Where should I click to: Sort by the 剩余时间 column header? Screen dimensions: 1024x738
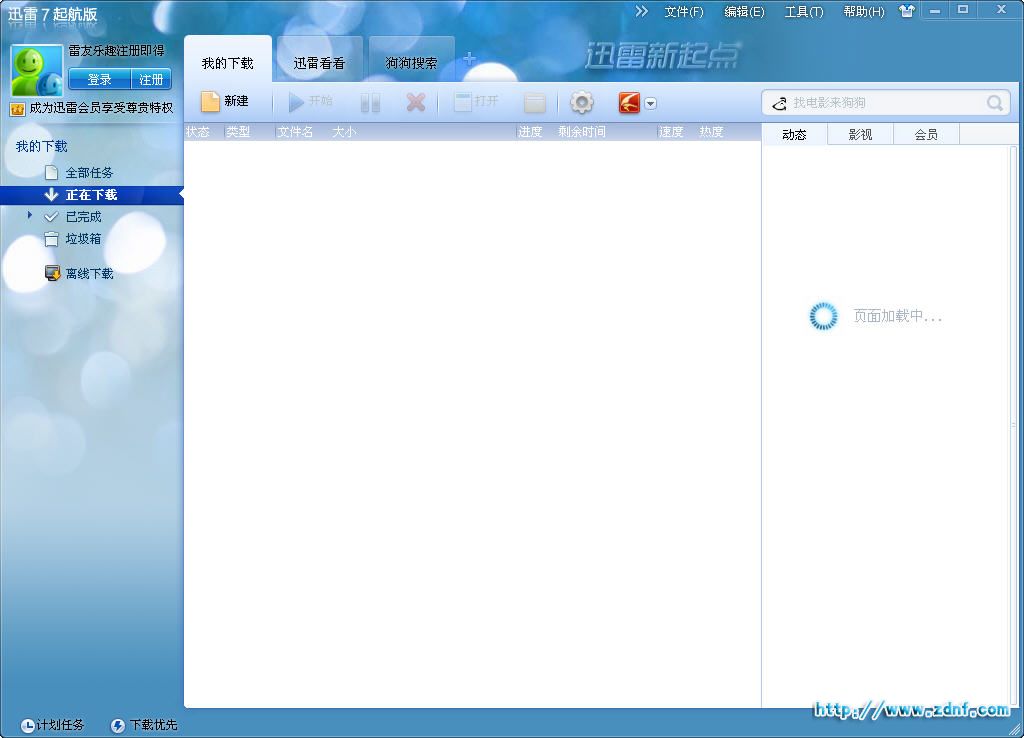[582, 132]
